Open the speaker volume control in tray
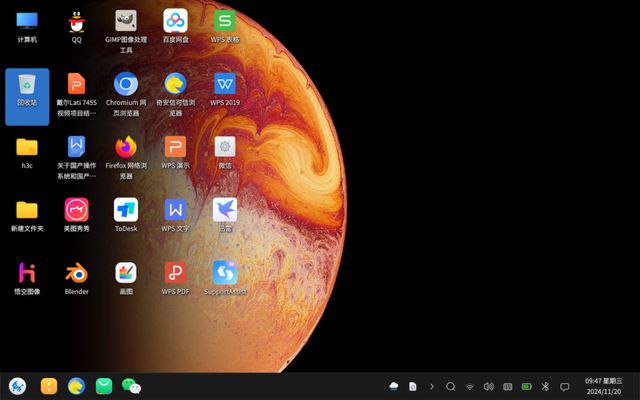Image resolution: width=640 pixels, height=400 pixels. [x=488, y=386]
